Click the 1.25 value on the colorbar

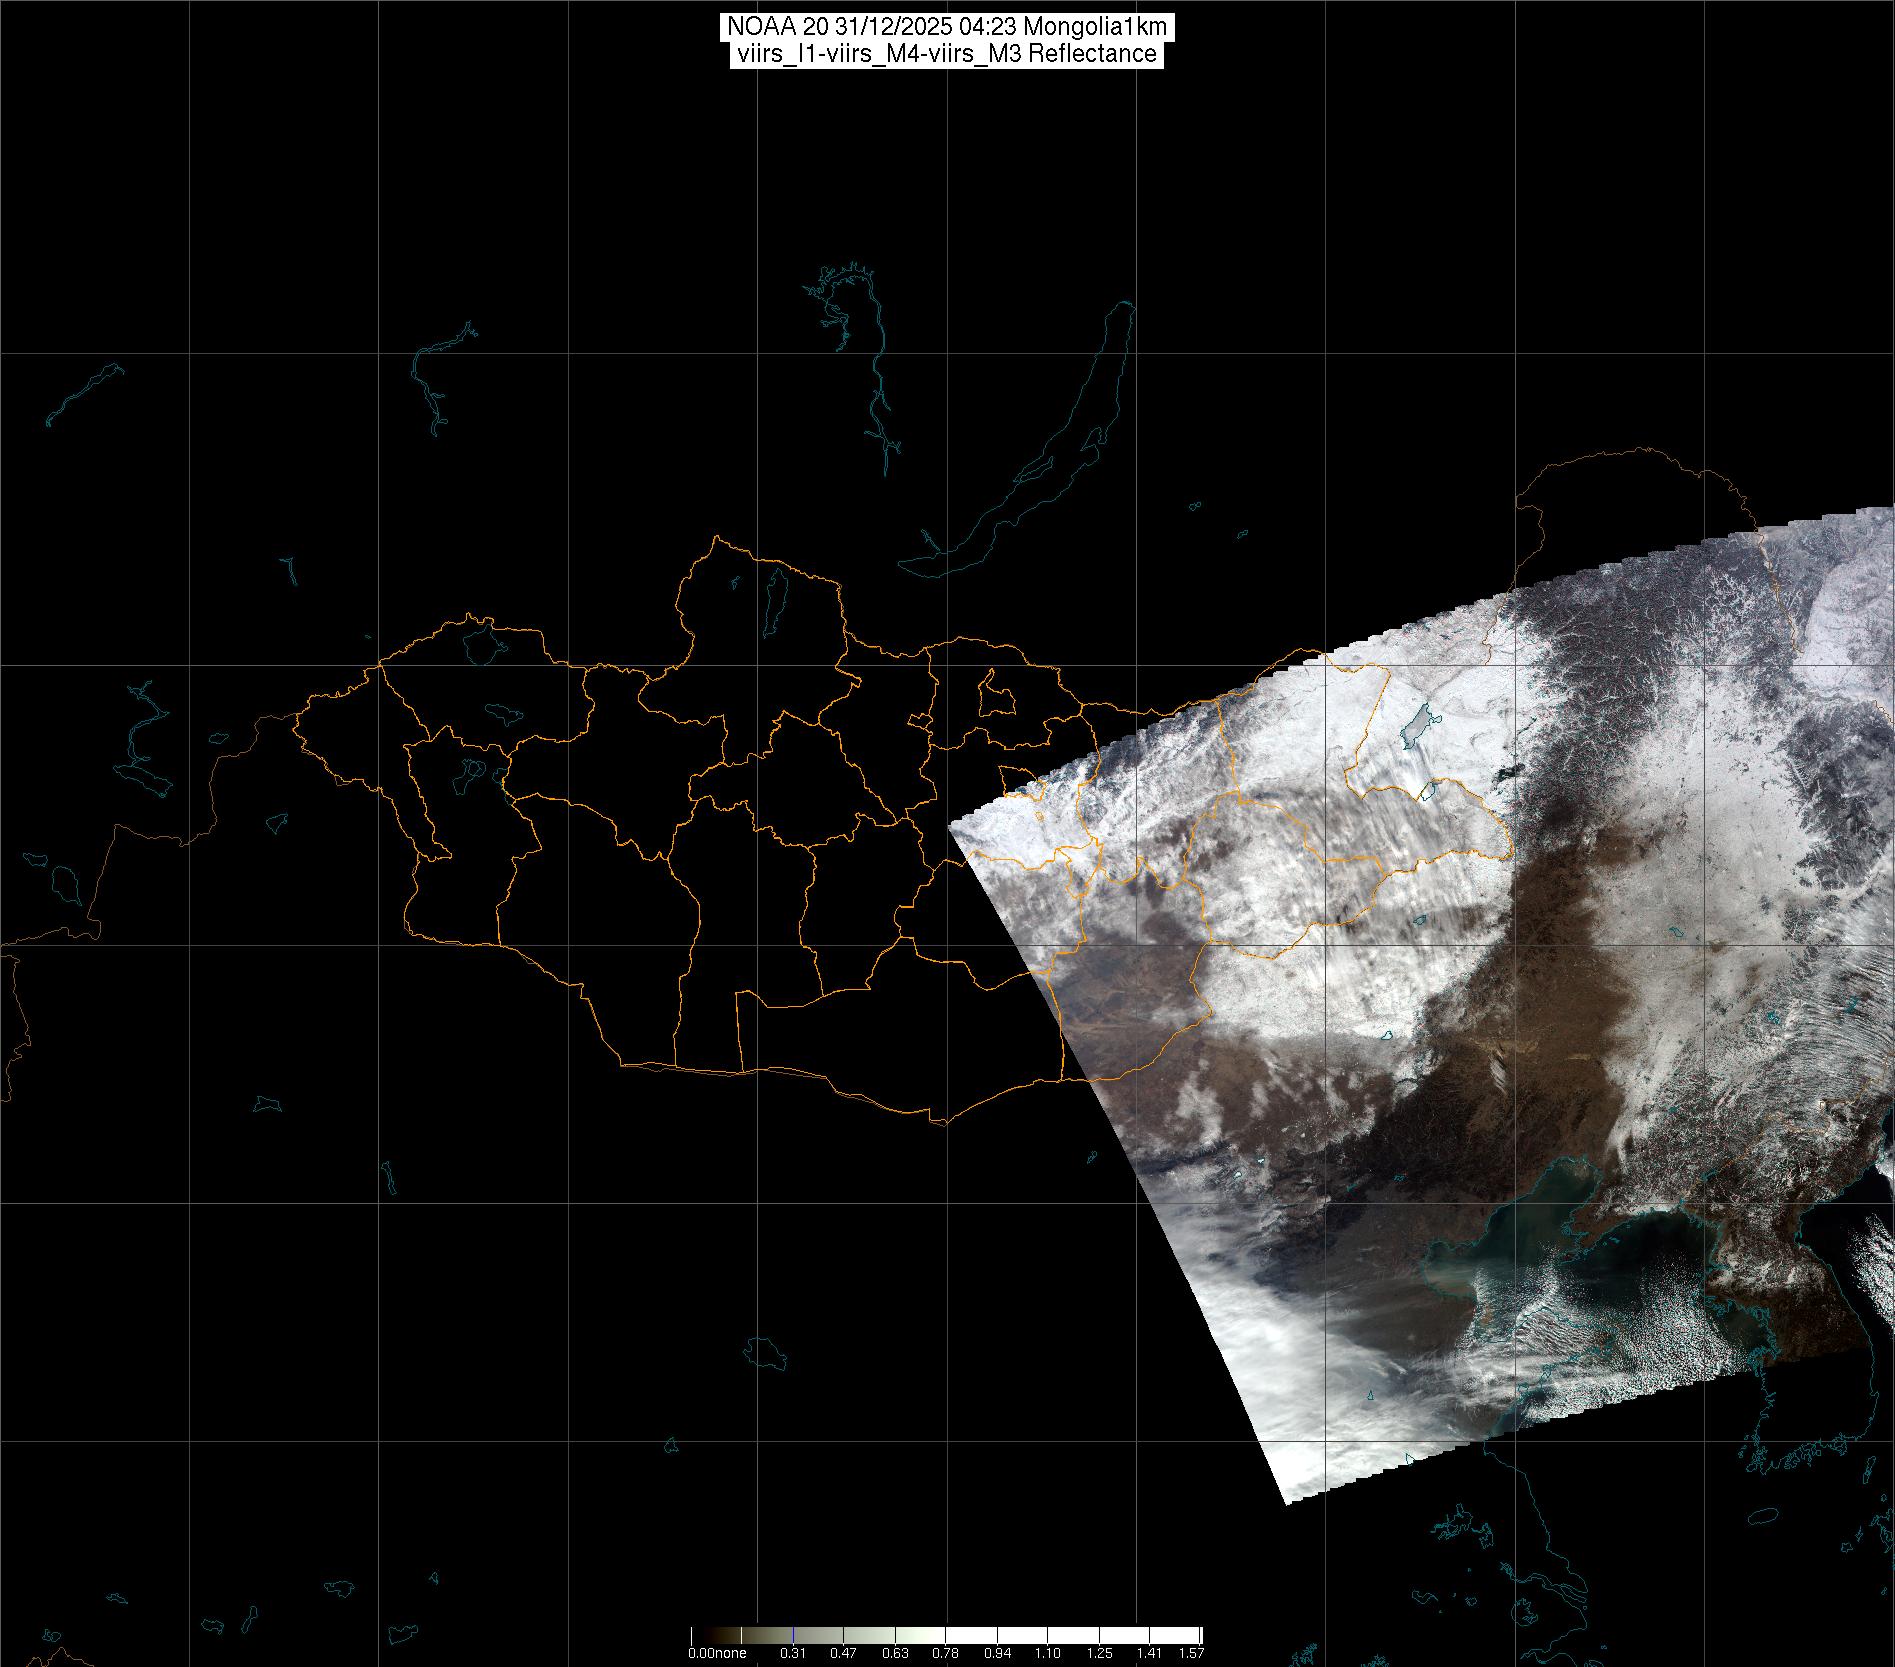[x=1099, y=1653]
